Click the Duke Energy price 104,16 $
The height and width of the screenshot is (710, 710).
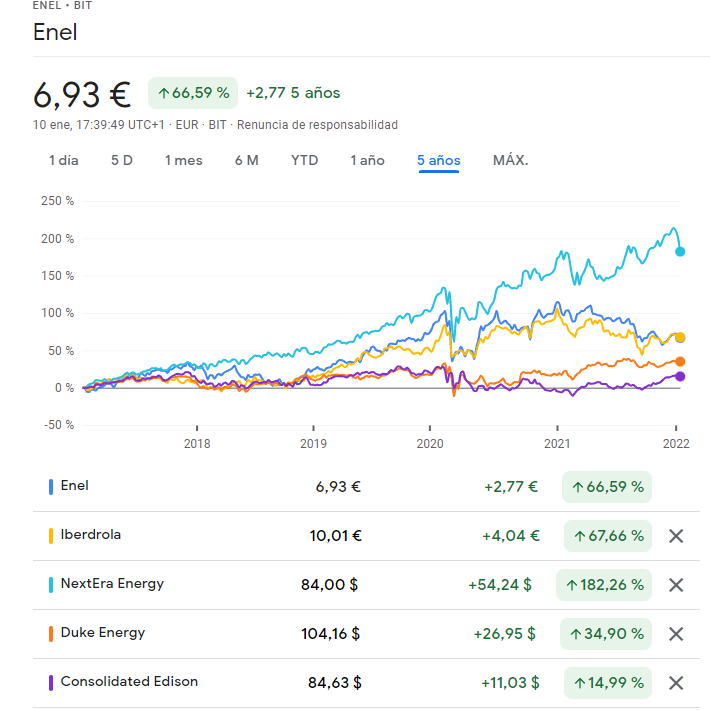(x=331, y=634)
